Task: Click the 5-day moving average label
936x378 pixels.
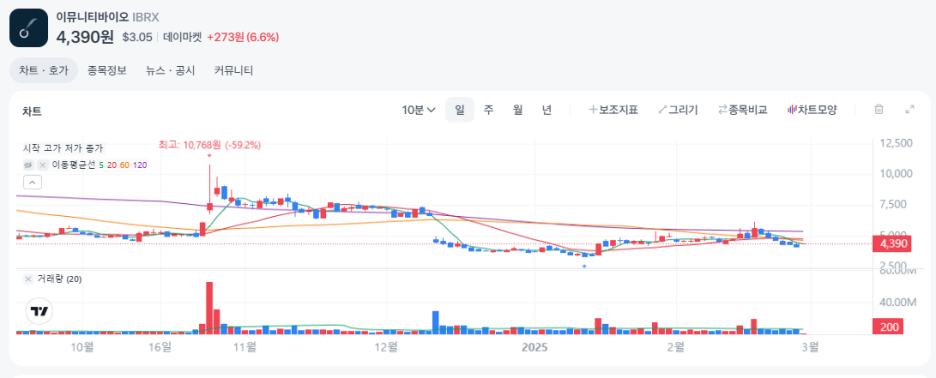Action: pos(101,165)
